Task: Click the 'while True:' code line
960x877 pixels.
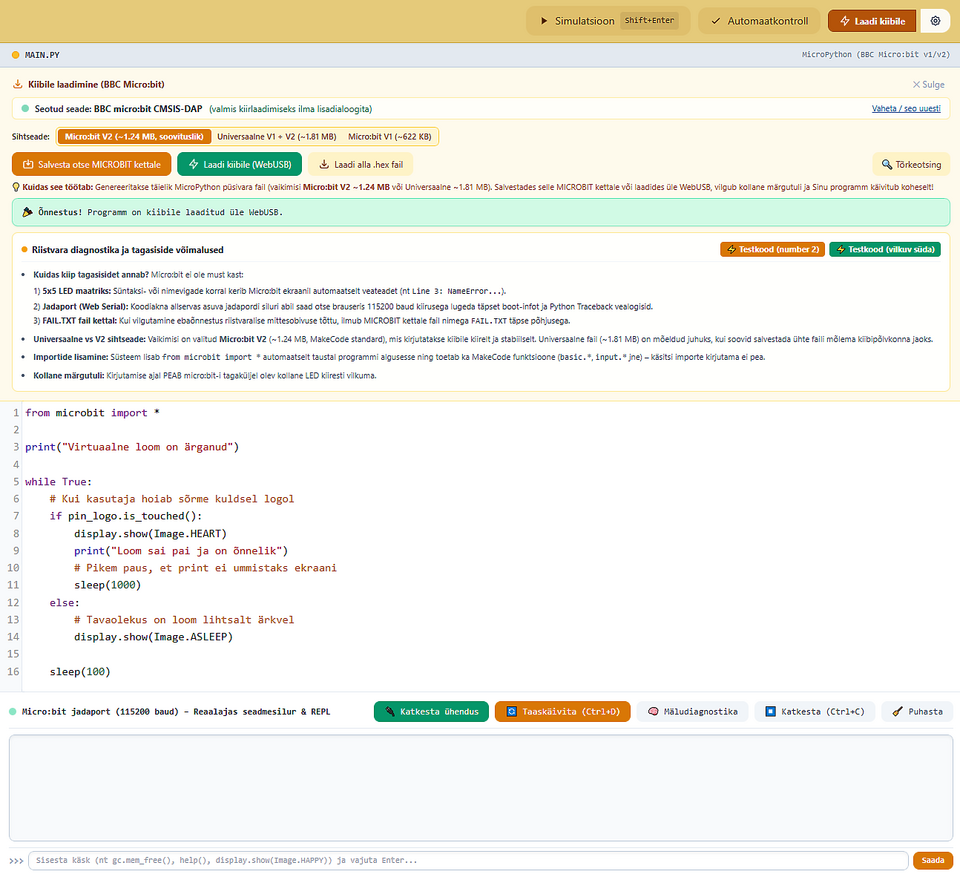Action: (x=59, y=482)
